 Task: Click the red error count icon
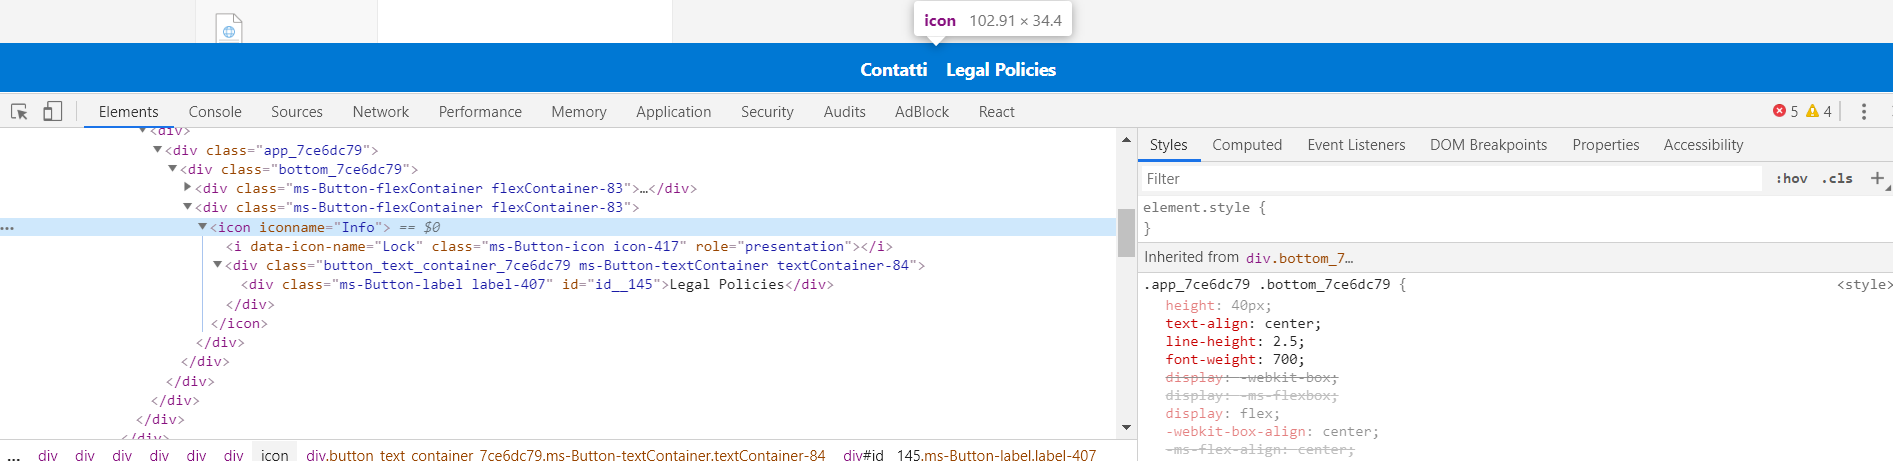click(1779, 111)
